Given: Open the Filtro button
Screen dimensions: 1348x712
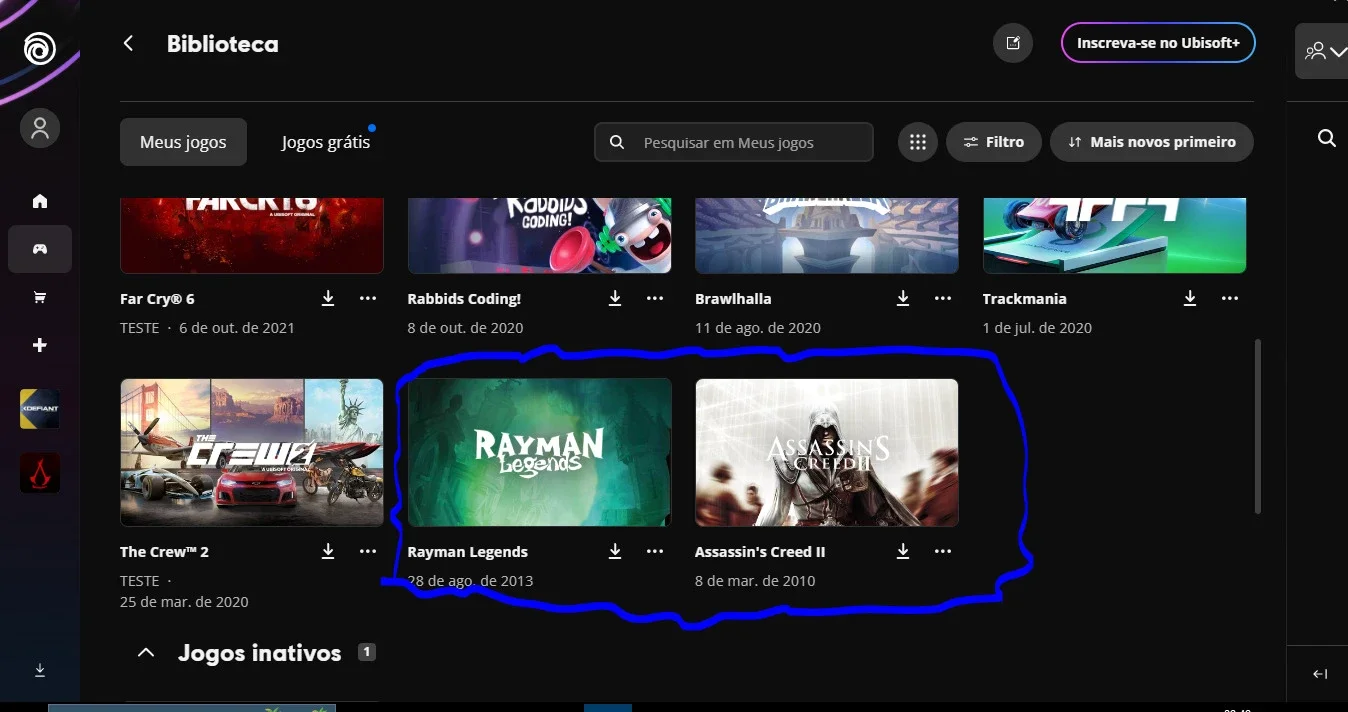Looking at the screenshot, I should click(x=994, y=142).
